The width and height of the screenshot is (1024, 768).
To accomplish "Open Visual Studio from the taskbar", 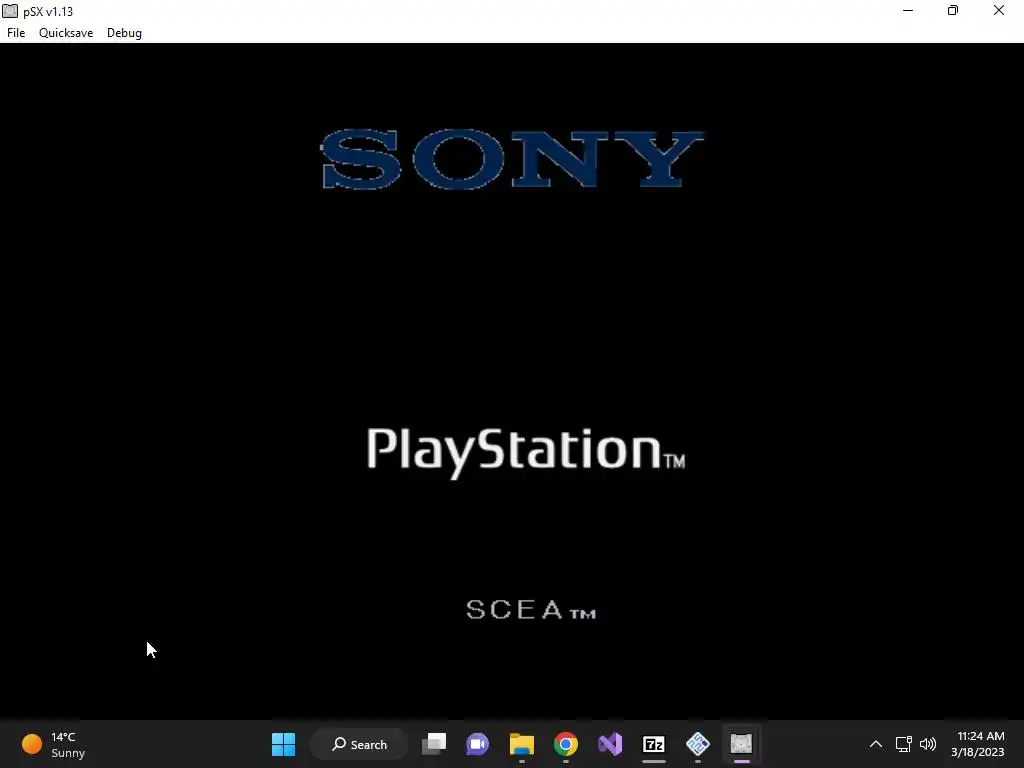I will [x=610, y=744].
